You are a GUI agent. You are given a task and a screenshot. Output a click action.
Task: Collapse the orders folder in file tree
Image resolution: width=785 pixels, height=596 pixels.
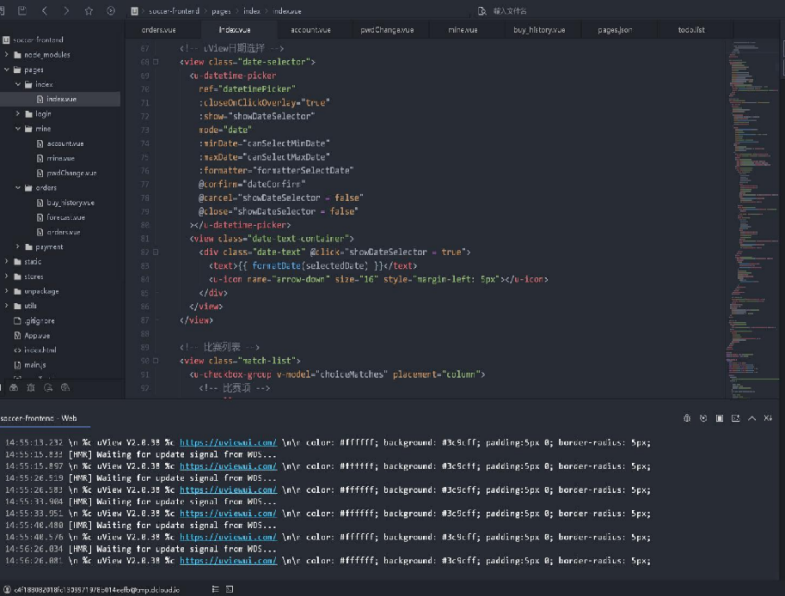[19, 187]
